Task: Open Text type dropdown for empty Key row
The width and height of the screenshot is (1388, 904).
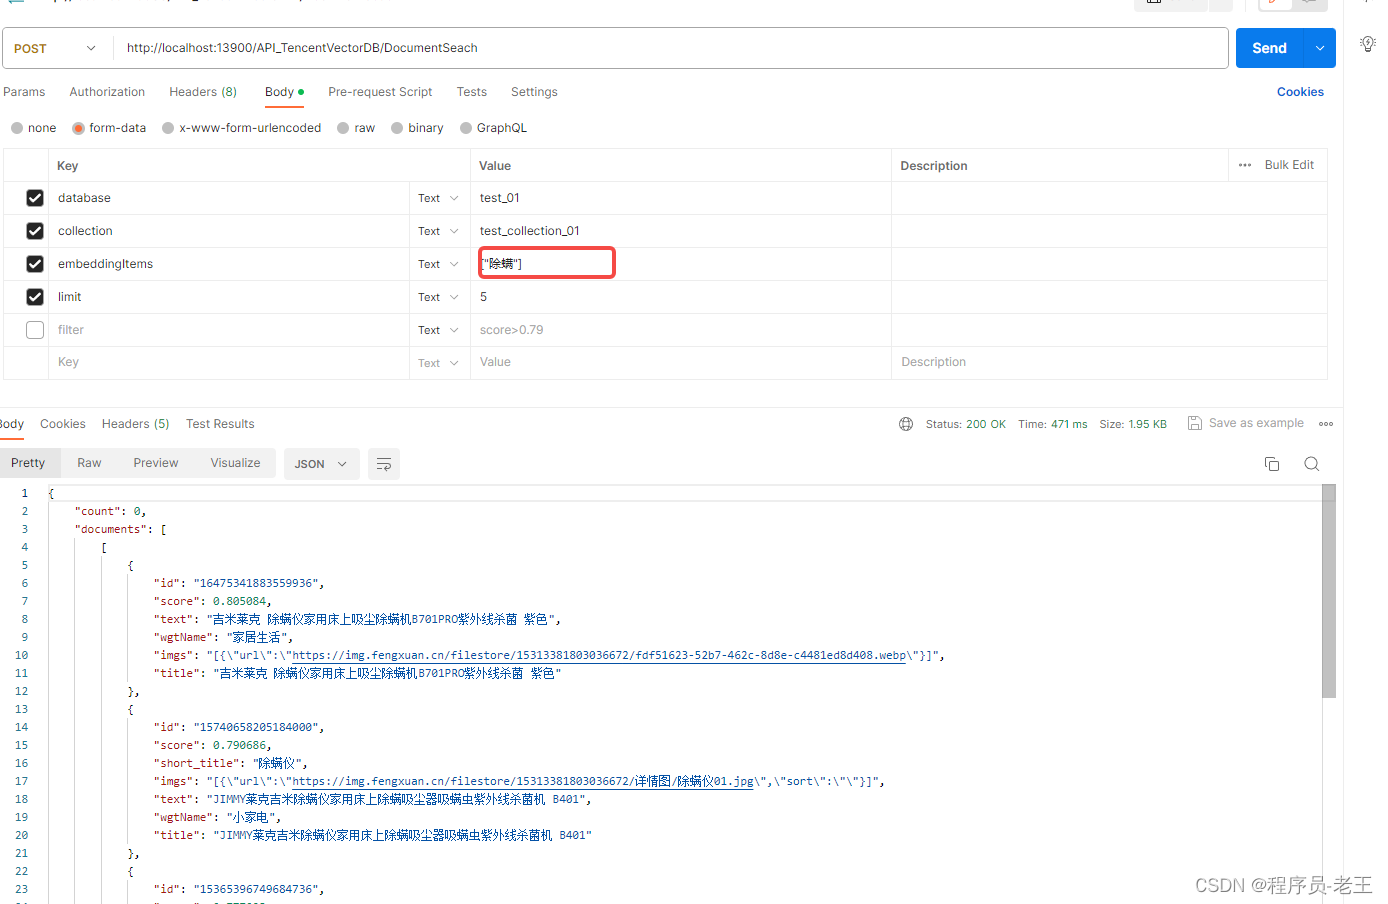Action: (439, 363)
